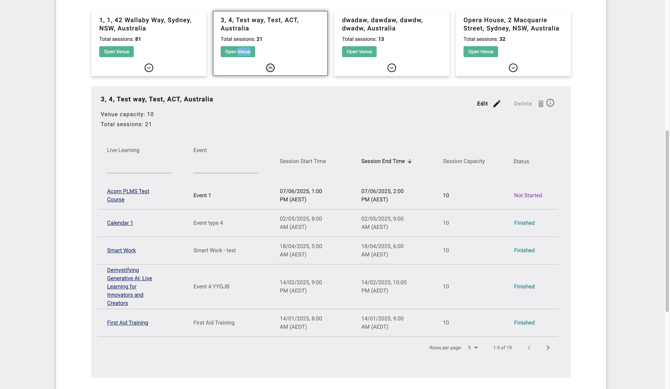The height and width of the screenshot is (389, 670).
Task: Expand the dwadaw venue card chevron
Action: [391, 68]
